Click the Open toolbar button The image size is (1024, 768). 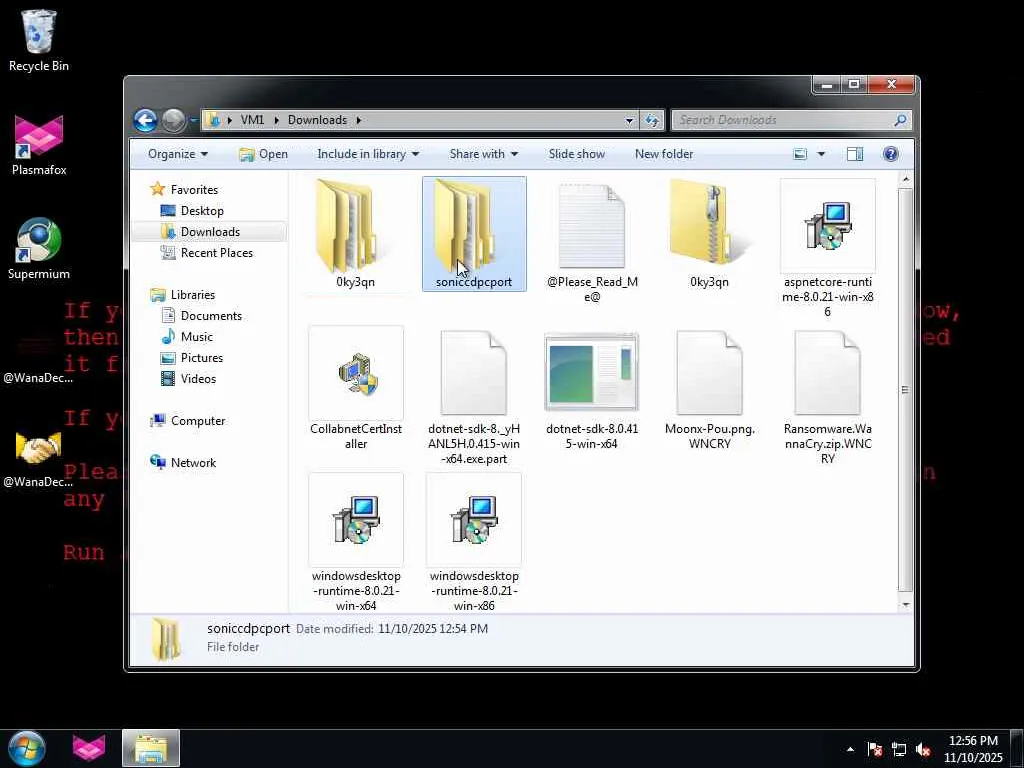263,154
